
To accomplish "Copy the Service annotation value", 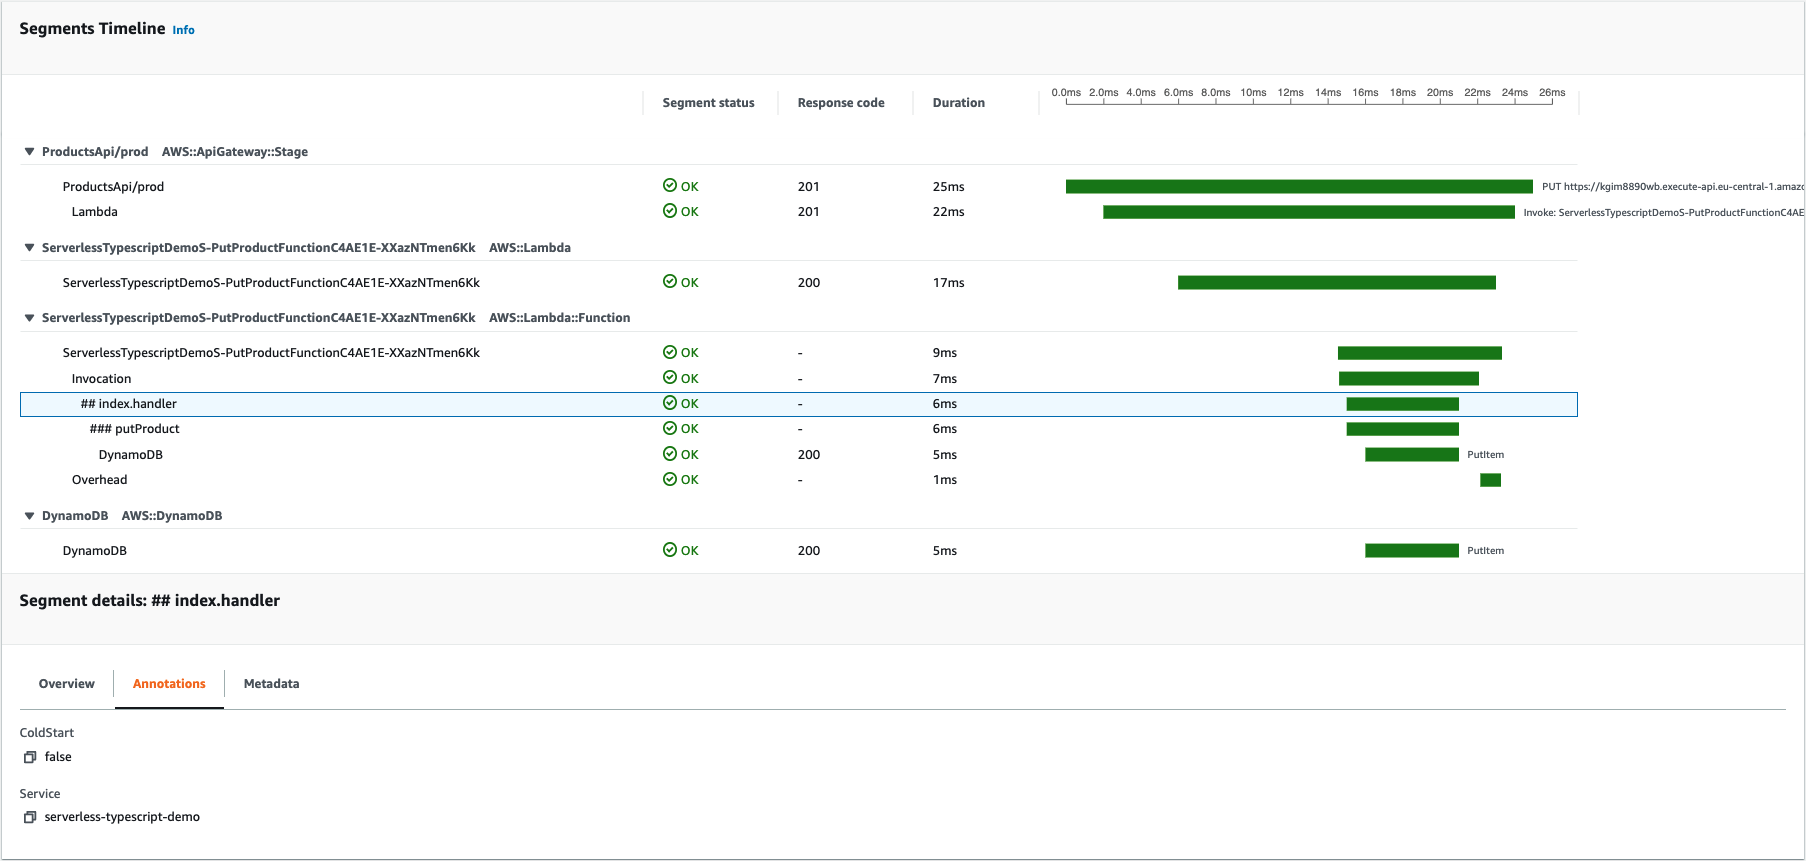I will point(30,817).
